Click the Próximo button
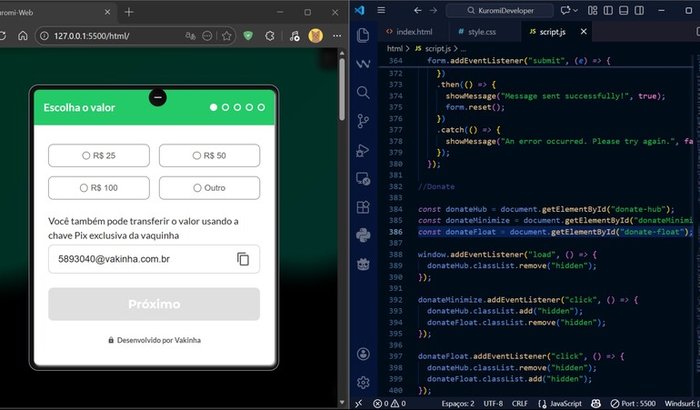This screenshot has width=700, height=410. coord(154,304)
